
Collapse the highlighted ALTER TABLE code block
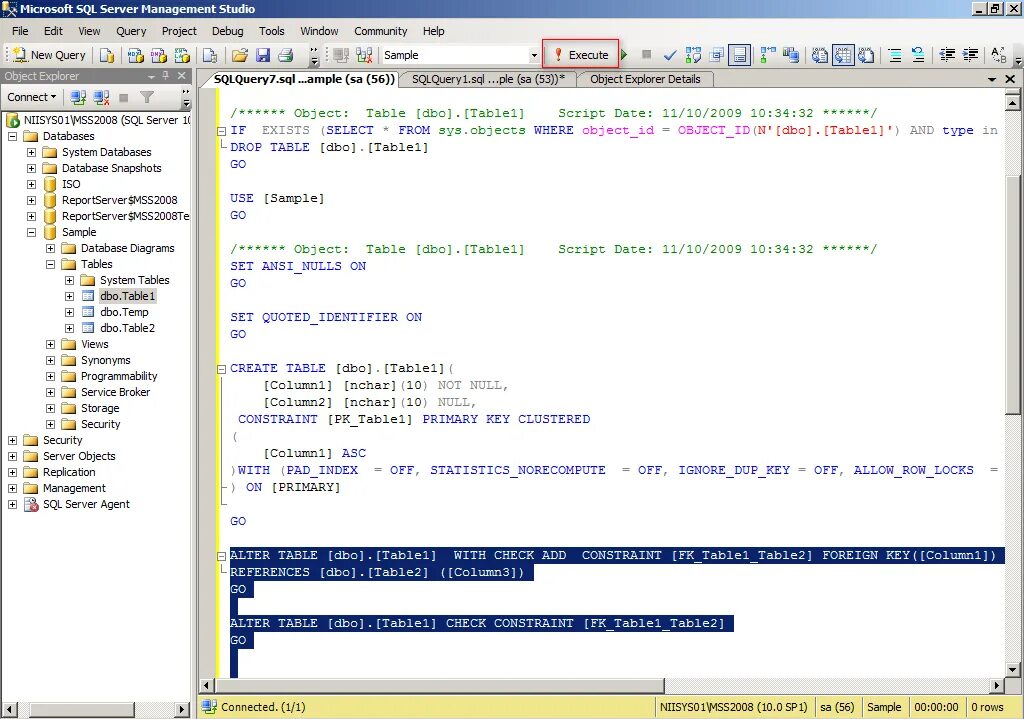(221, 556)
